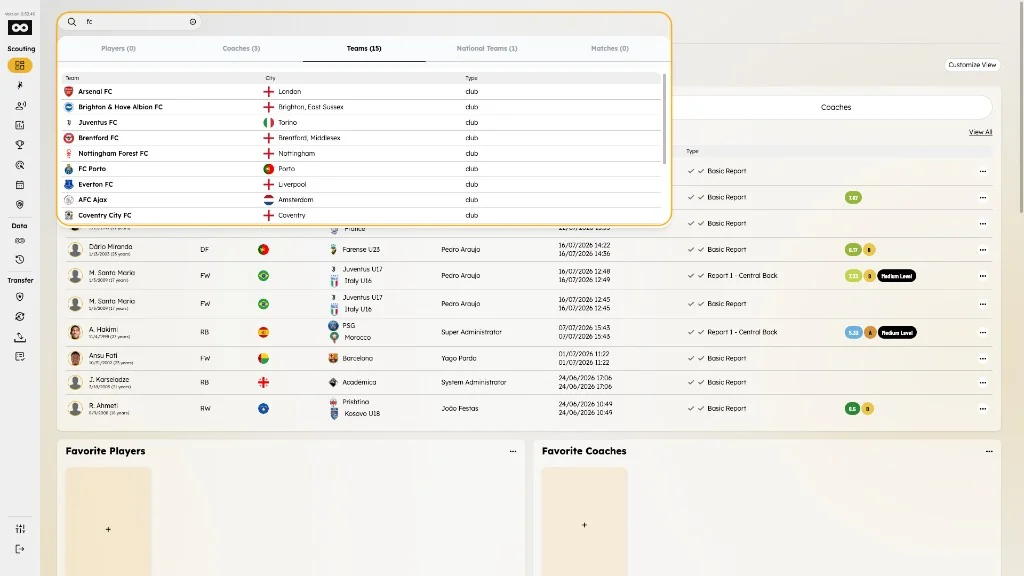This screenshot has width=1024, height=576.
Task: Open three-dot menu for Favorite Coaches
Action: 989,451
